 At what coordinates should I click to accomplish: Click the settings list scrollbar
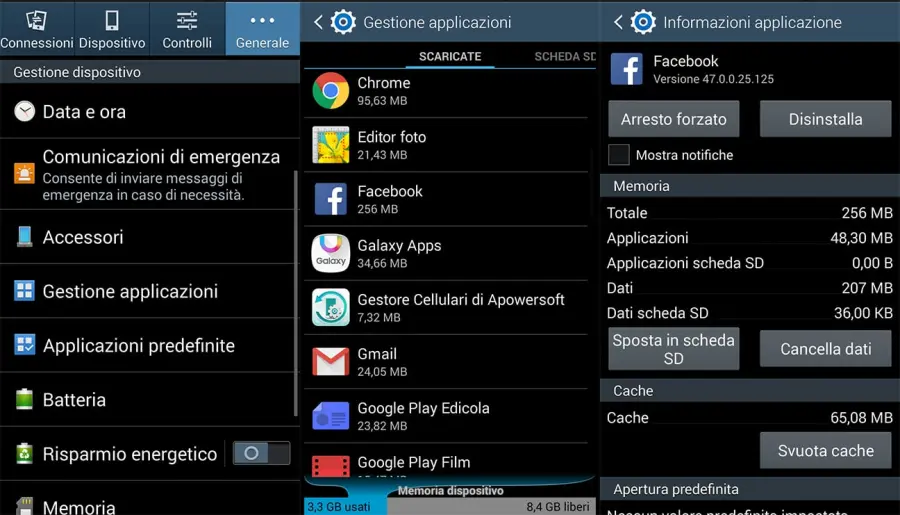(x=296, y=293)
